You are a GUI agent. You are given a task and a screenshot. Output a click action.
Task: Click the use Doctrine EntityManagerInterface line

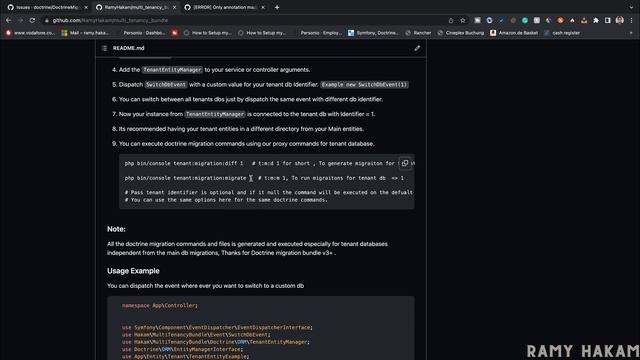pyautogui.click(x=182, y=349)
